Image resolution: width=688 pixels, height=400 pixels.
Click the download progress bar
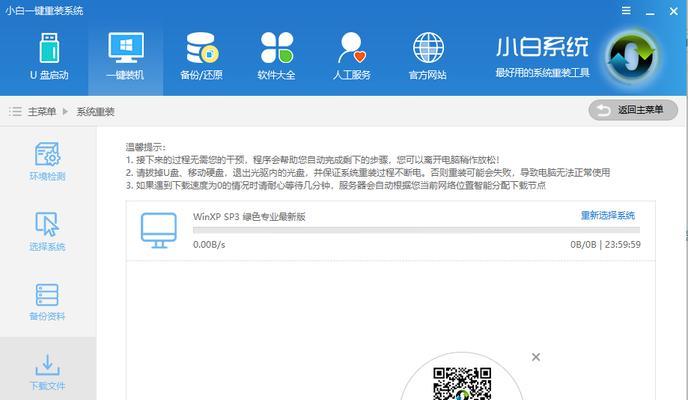416,230
